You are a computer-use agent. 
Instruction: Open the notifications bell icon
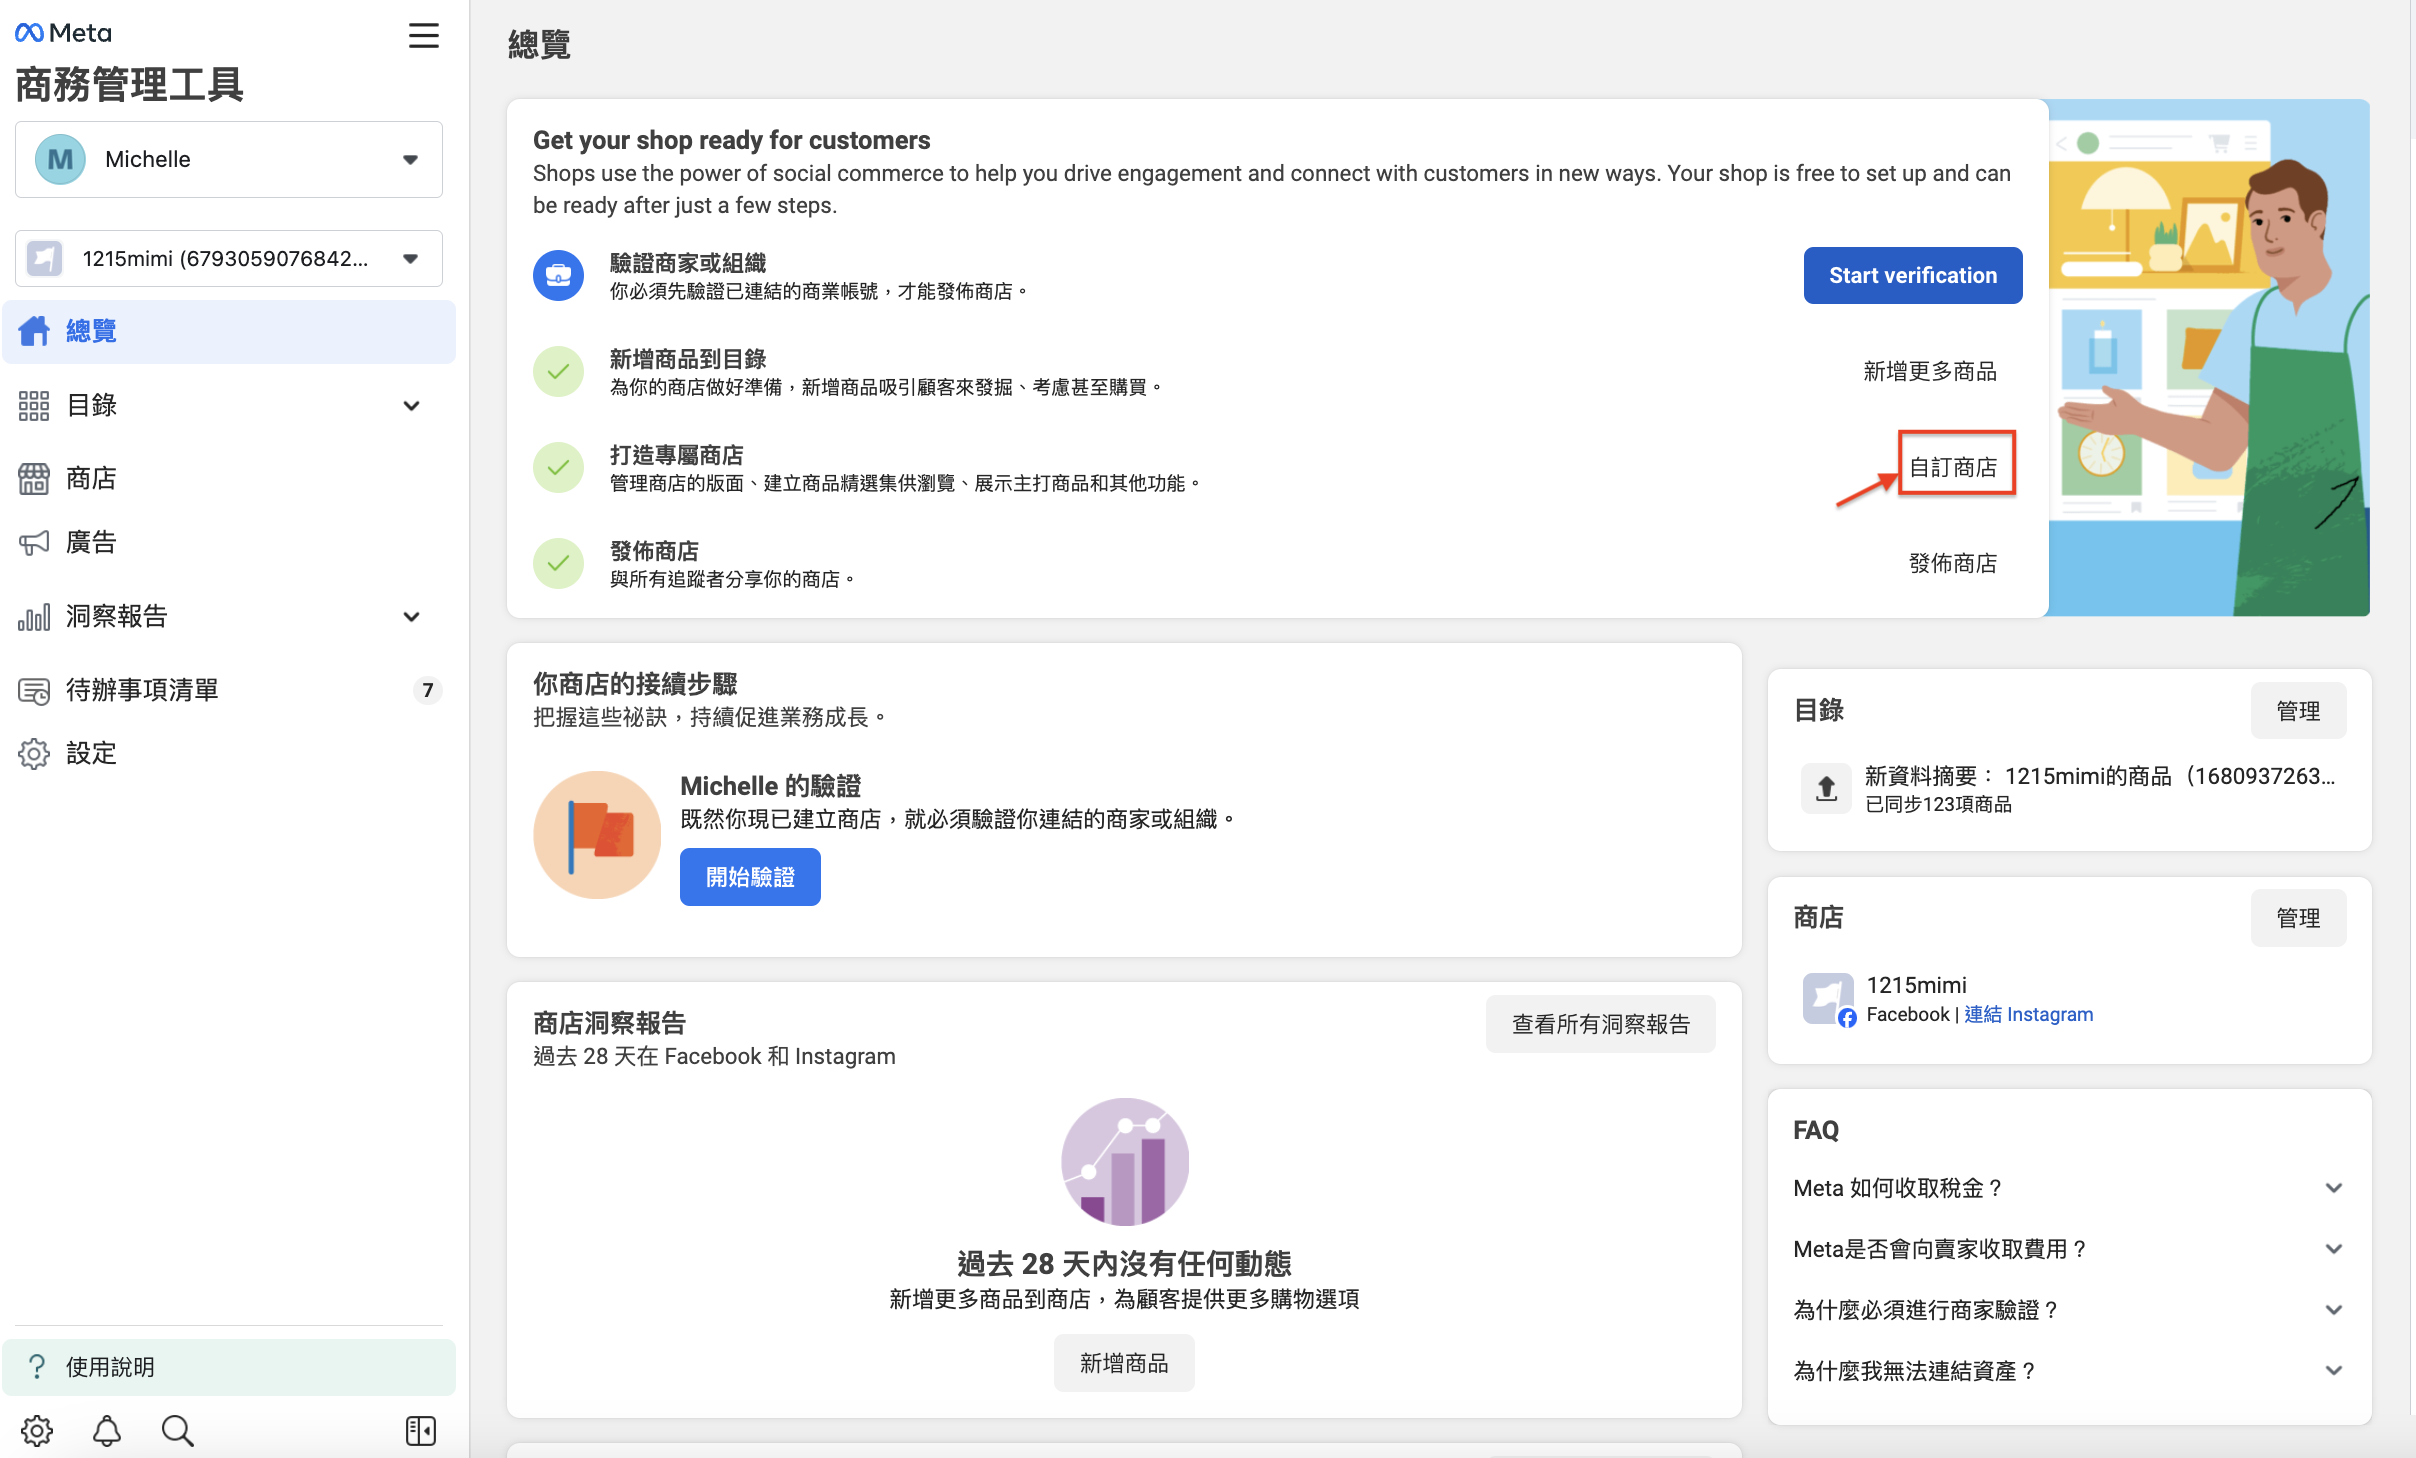[x=107, y=1431]
